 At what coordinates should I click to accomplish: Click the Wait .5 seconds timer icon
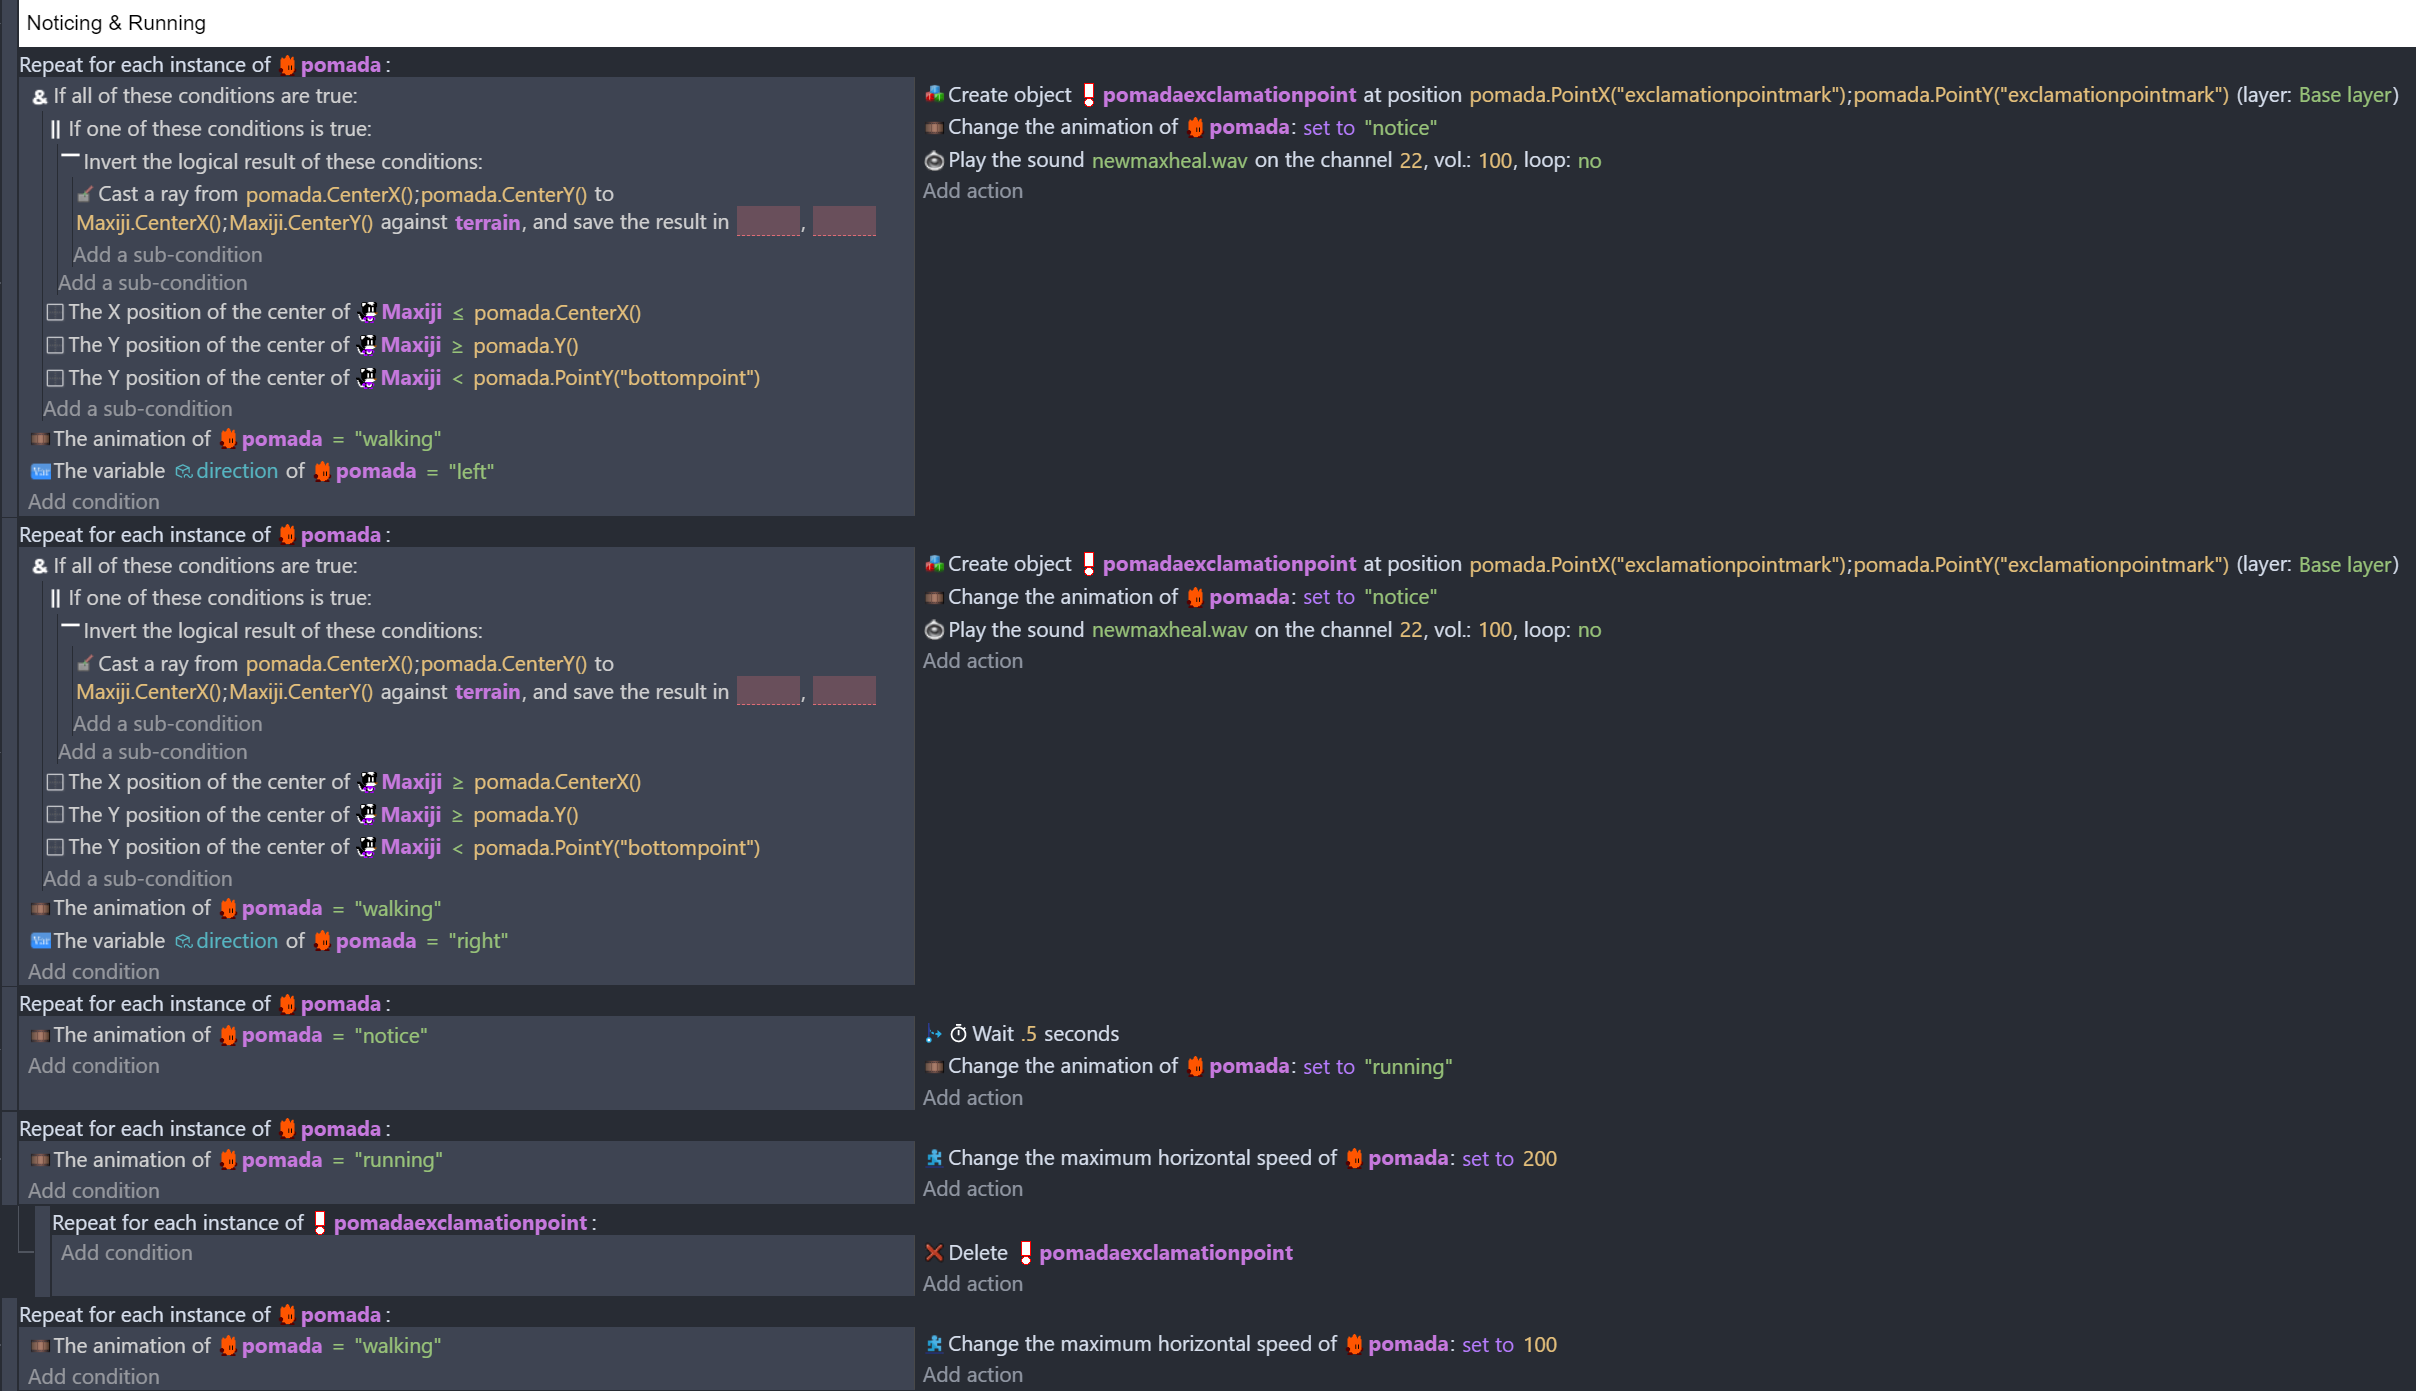coord(957,1034)
